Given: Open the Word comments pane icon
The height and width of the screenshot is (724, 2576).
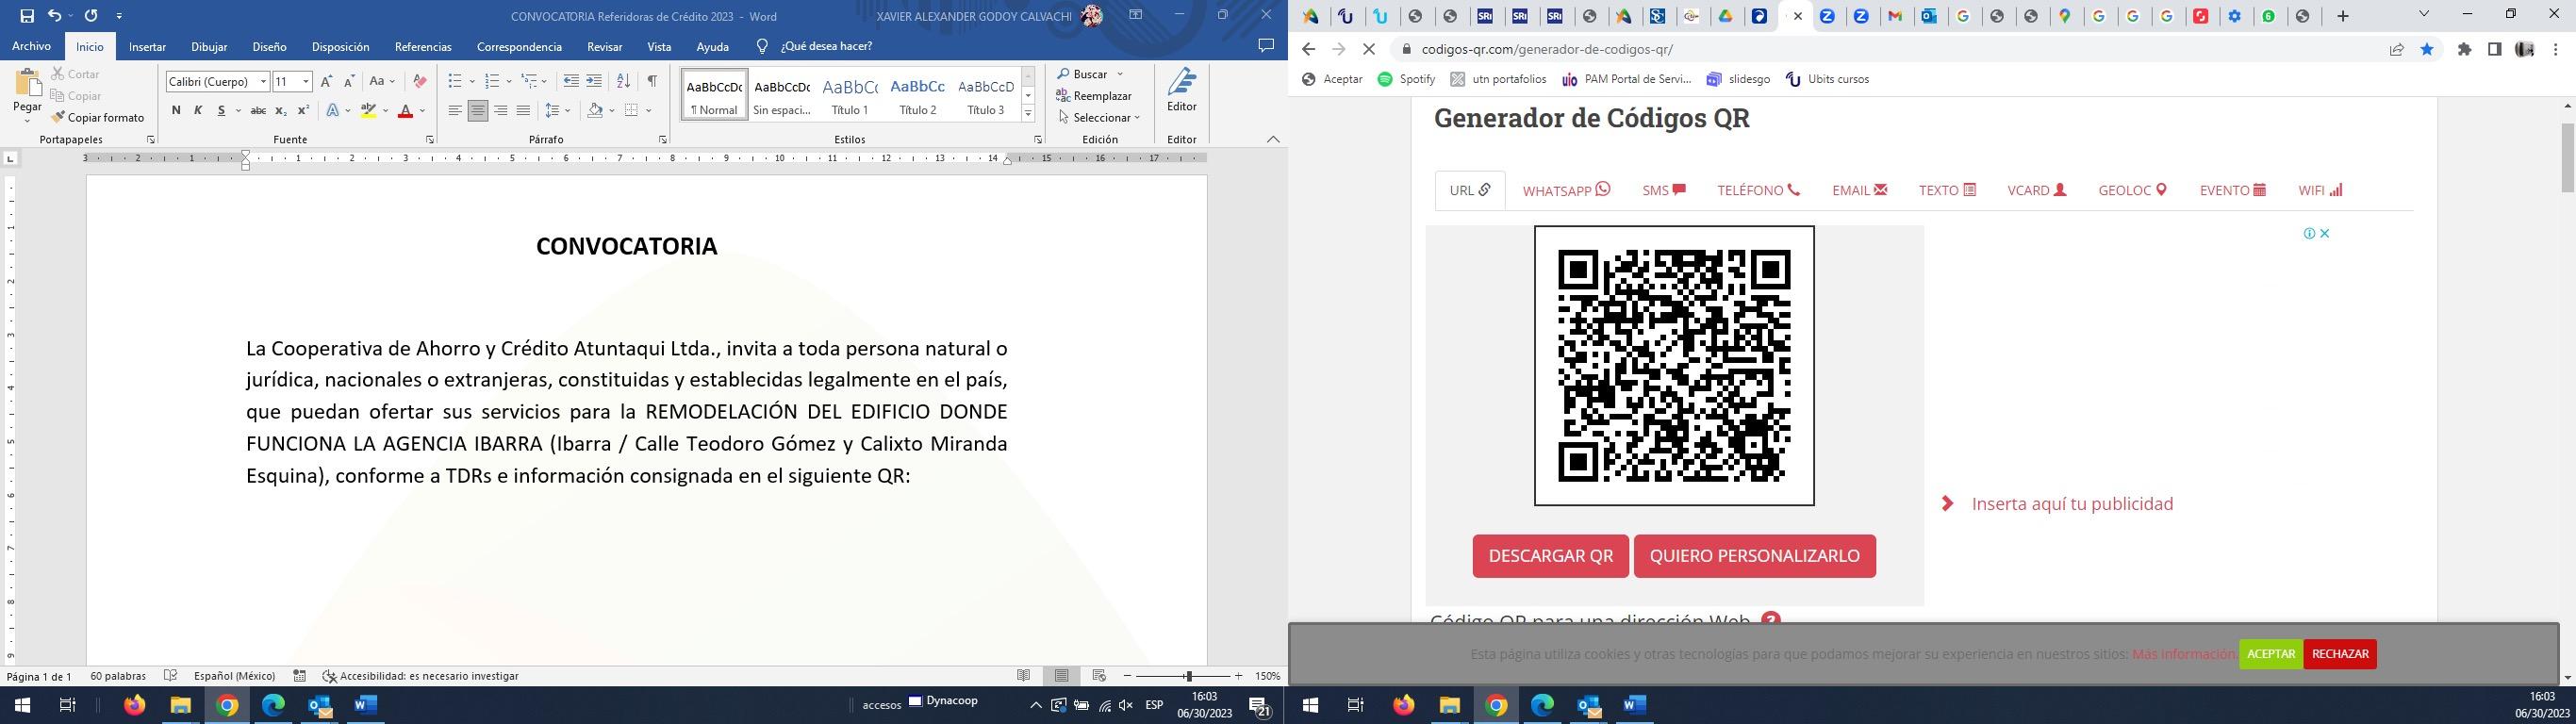Looking at the screenshot, I should pyautogui.click(x=1265, y=46).
